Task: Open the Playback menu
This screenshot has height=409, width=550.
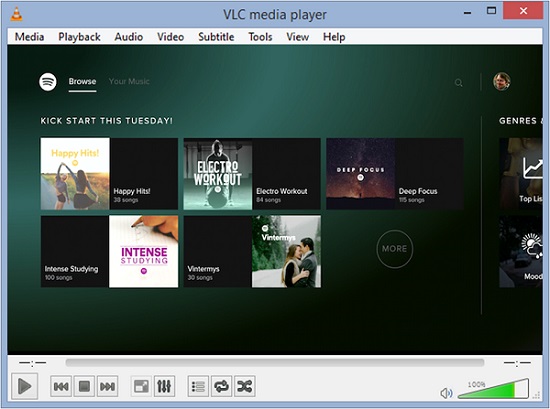Action: coord(79,37)
